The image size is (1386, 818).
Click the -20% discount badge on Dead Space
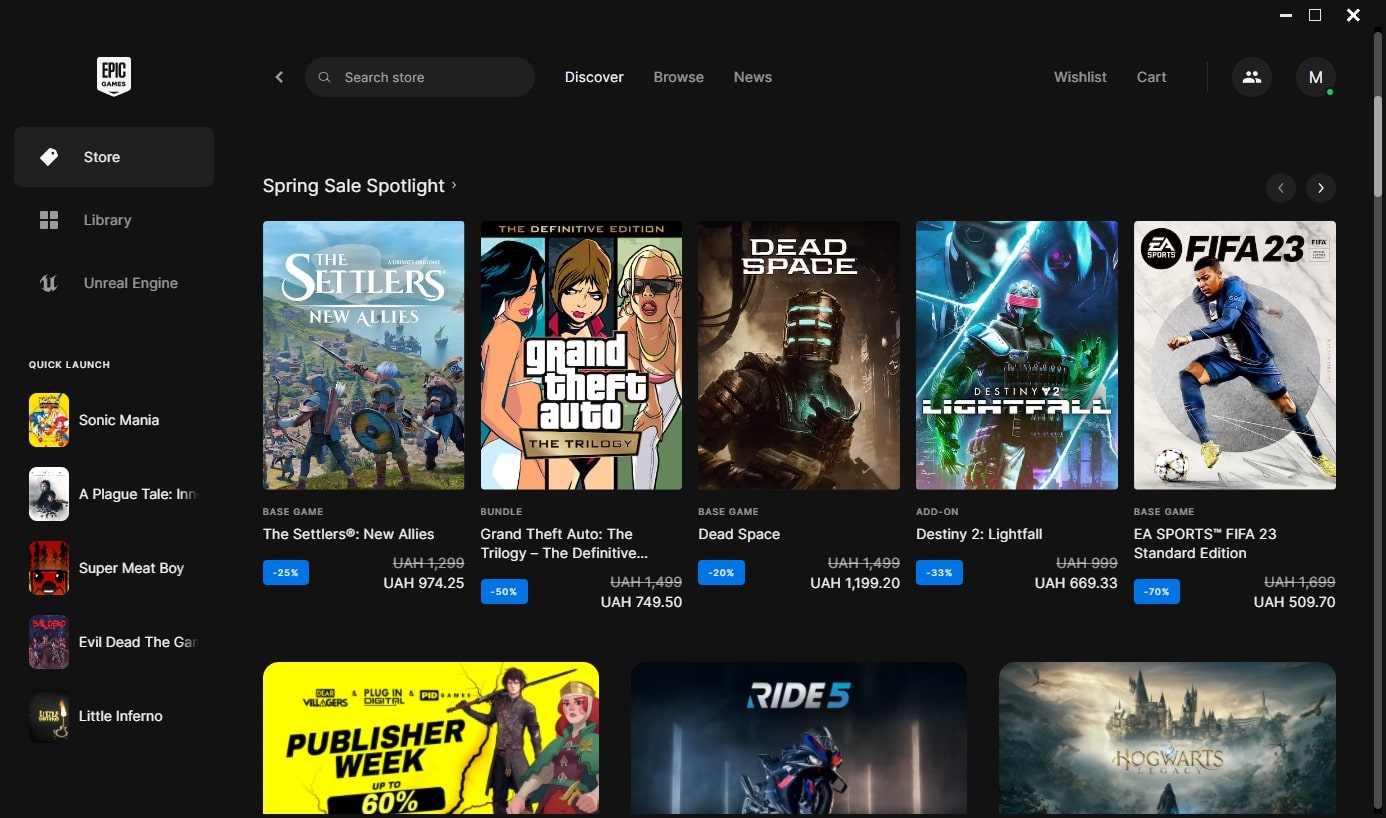tap(721, 573)
